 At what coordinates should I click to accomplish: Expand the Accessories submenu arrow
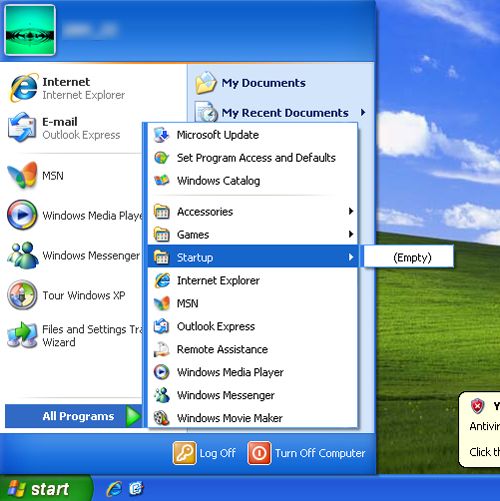point(350,211)
